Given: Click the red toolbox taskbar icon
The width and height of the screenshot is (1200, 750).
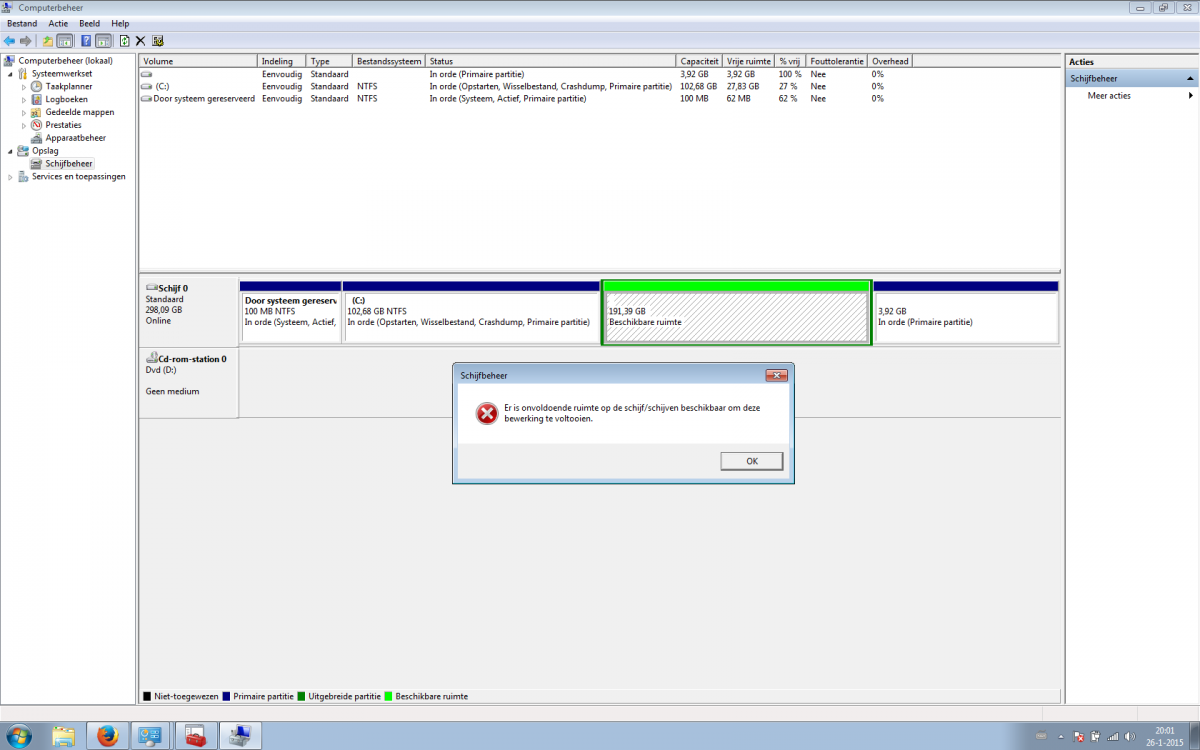Looking at the screenshot, I should 196,735.
